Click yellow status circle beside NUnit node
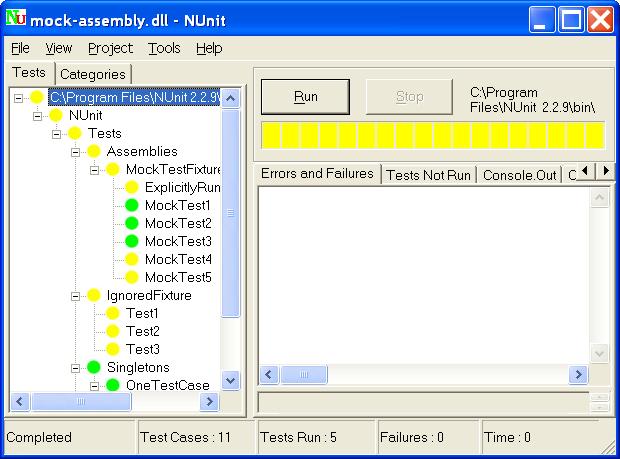Viewport: 620px width, 459px height. [x=56, y=115]
